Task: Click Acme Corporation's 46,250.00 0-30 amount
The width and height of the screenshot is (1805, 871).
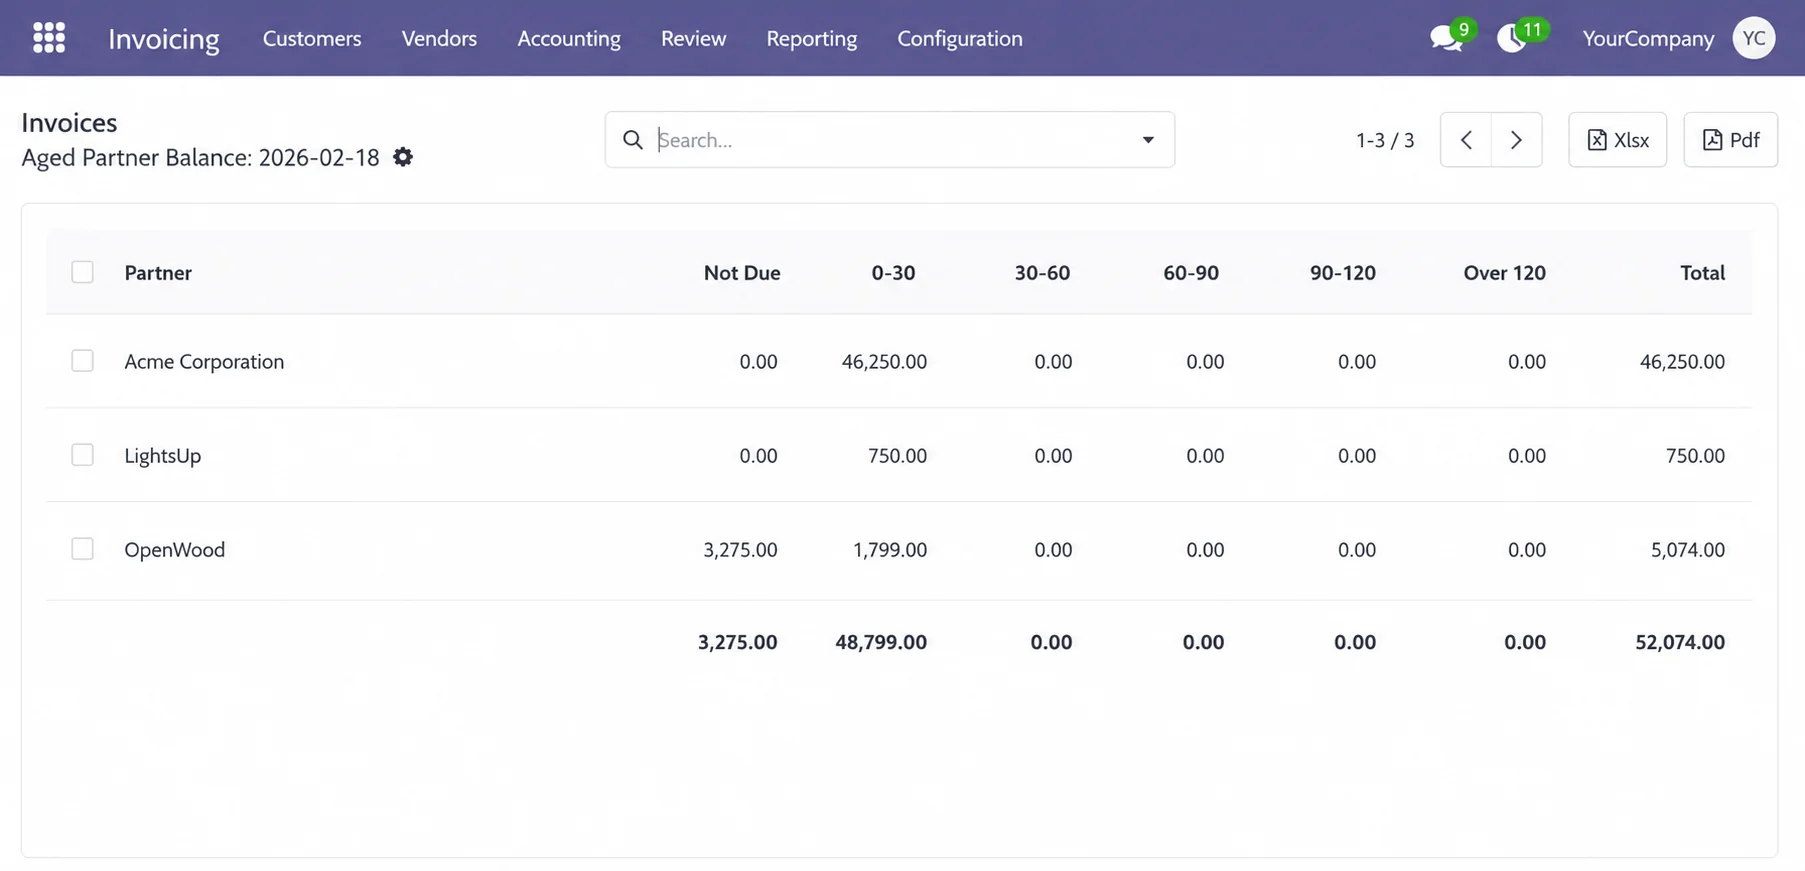Action: point(884,361)
